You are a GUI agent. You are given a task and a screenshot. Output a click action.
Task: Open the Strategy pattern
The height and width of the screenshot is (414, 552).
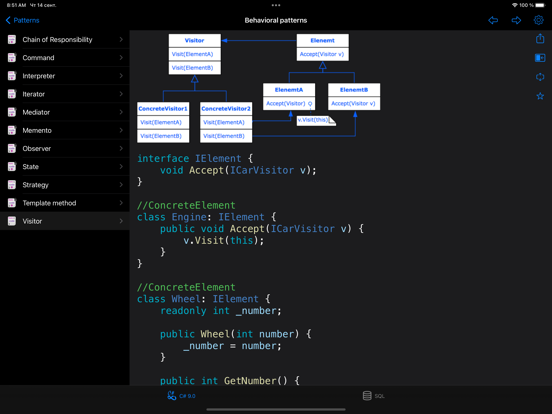tap(65, 184)
